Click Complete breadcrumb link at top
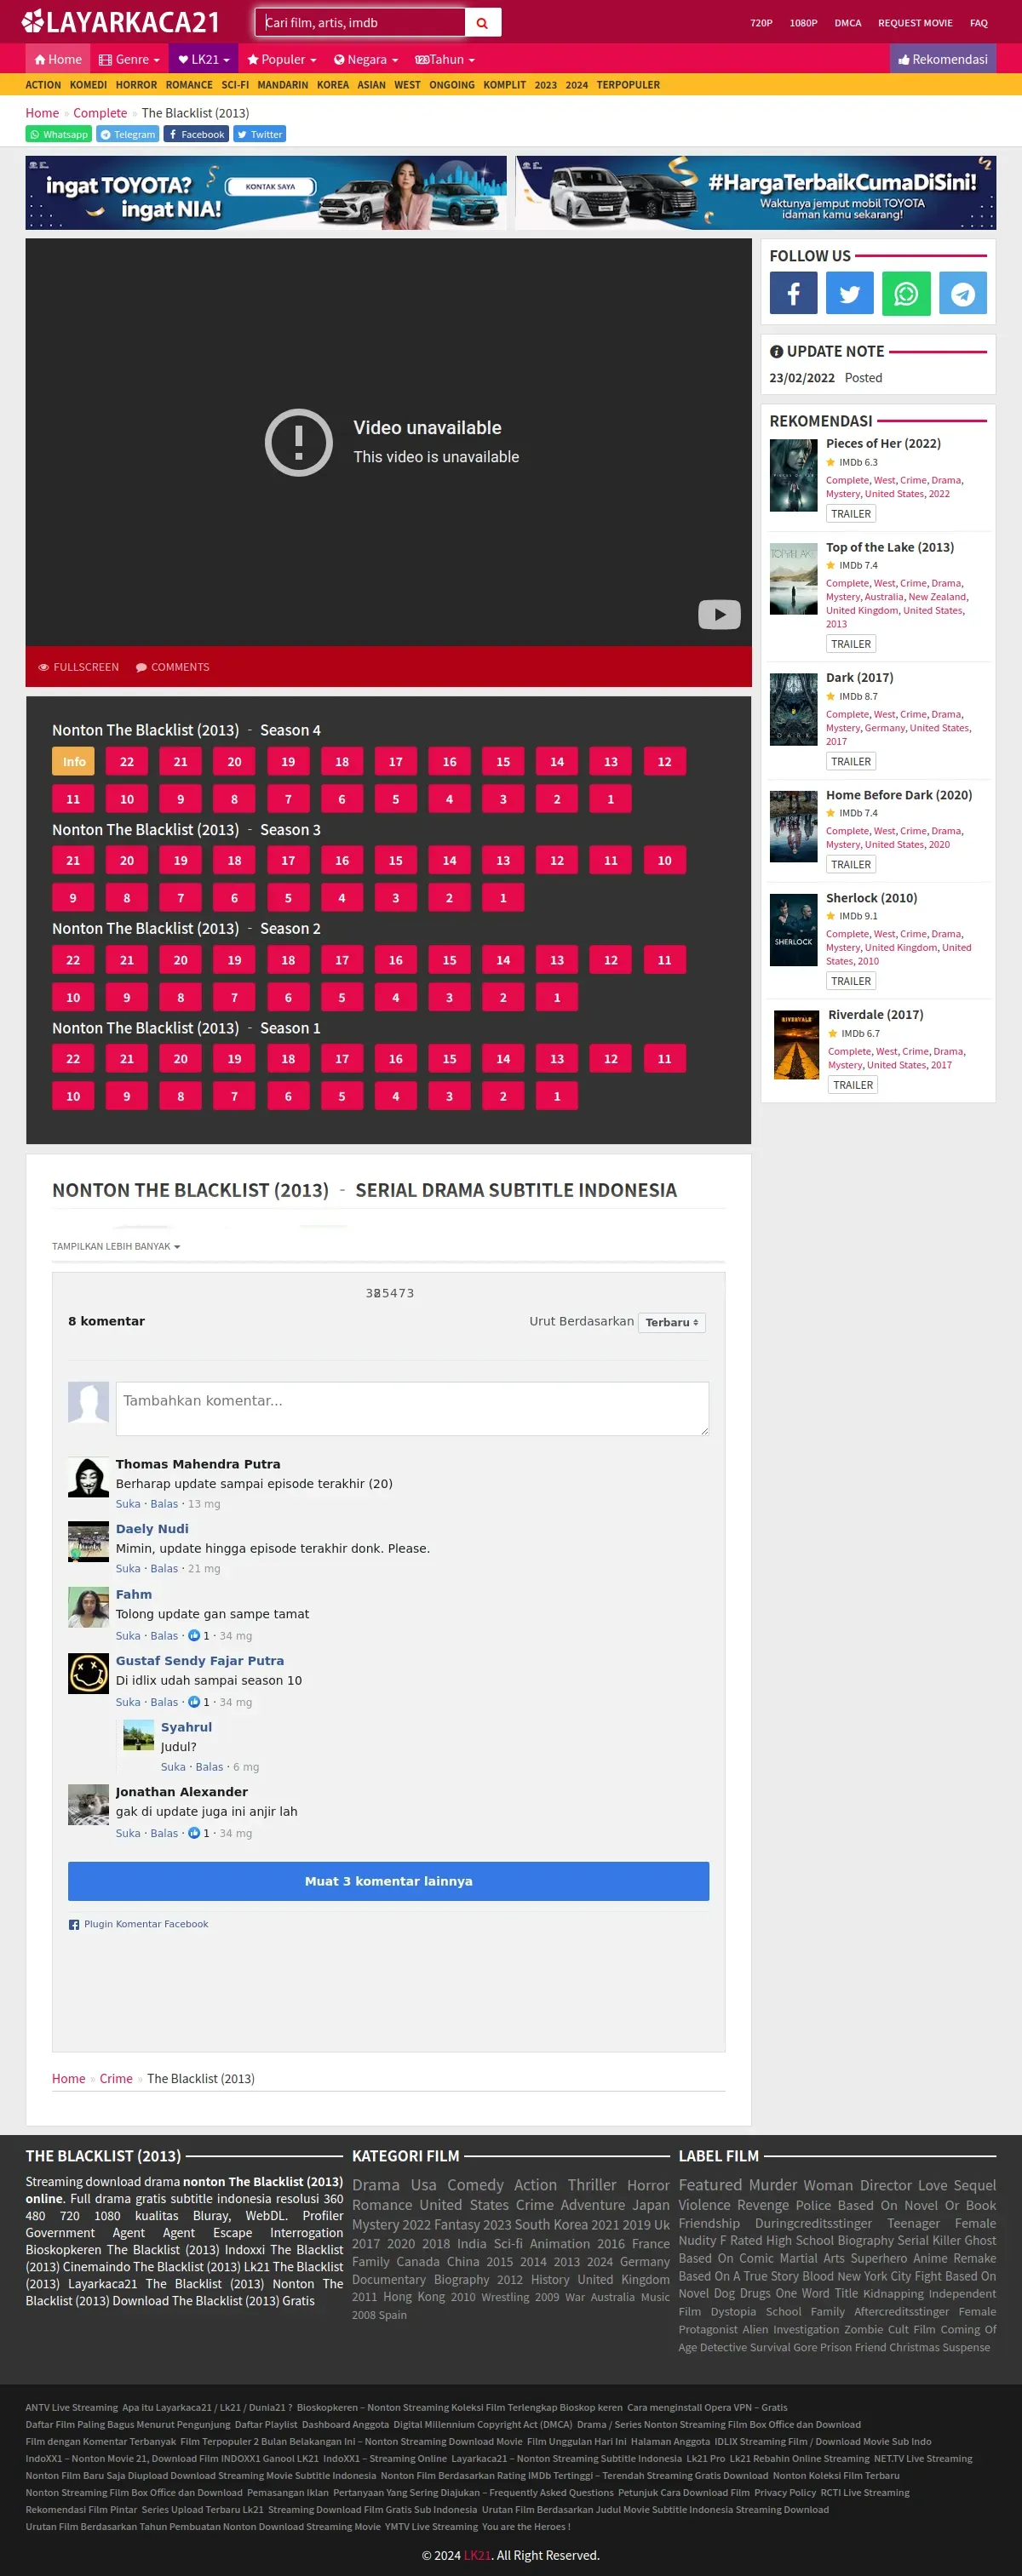The height and width of the screenshot is (2576, 1022). point(100,113)
